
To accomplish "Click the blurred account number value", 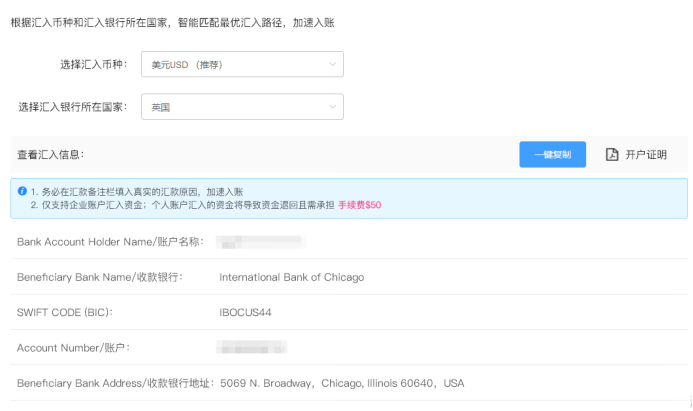I will click(x=251, y=348).
